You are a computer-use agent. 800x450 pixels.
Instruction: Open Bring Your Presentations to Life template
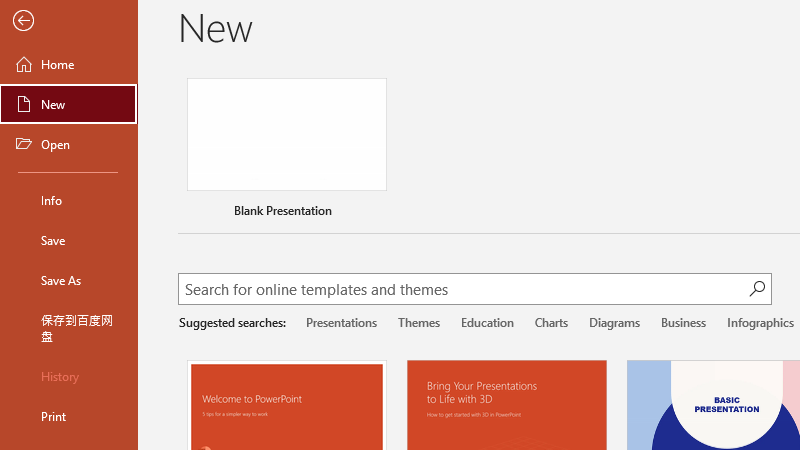507,406
